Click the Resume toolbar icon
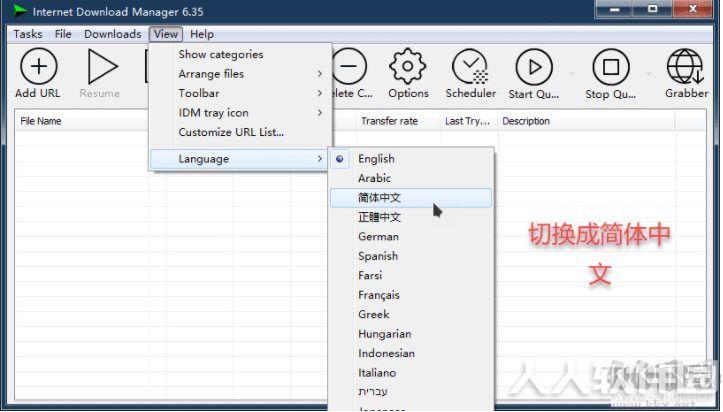Image resolution: width=723 pixels, height=412 pixels. tap(101, 67)
